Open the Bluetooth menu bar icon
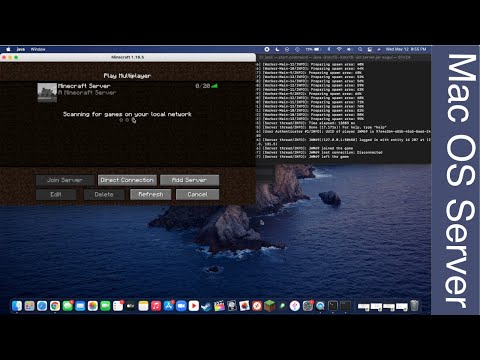The width and height of the screenshot is (480, 360). pyautogui.click(x=329, y=49)
